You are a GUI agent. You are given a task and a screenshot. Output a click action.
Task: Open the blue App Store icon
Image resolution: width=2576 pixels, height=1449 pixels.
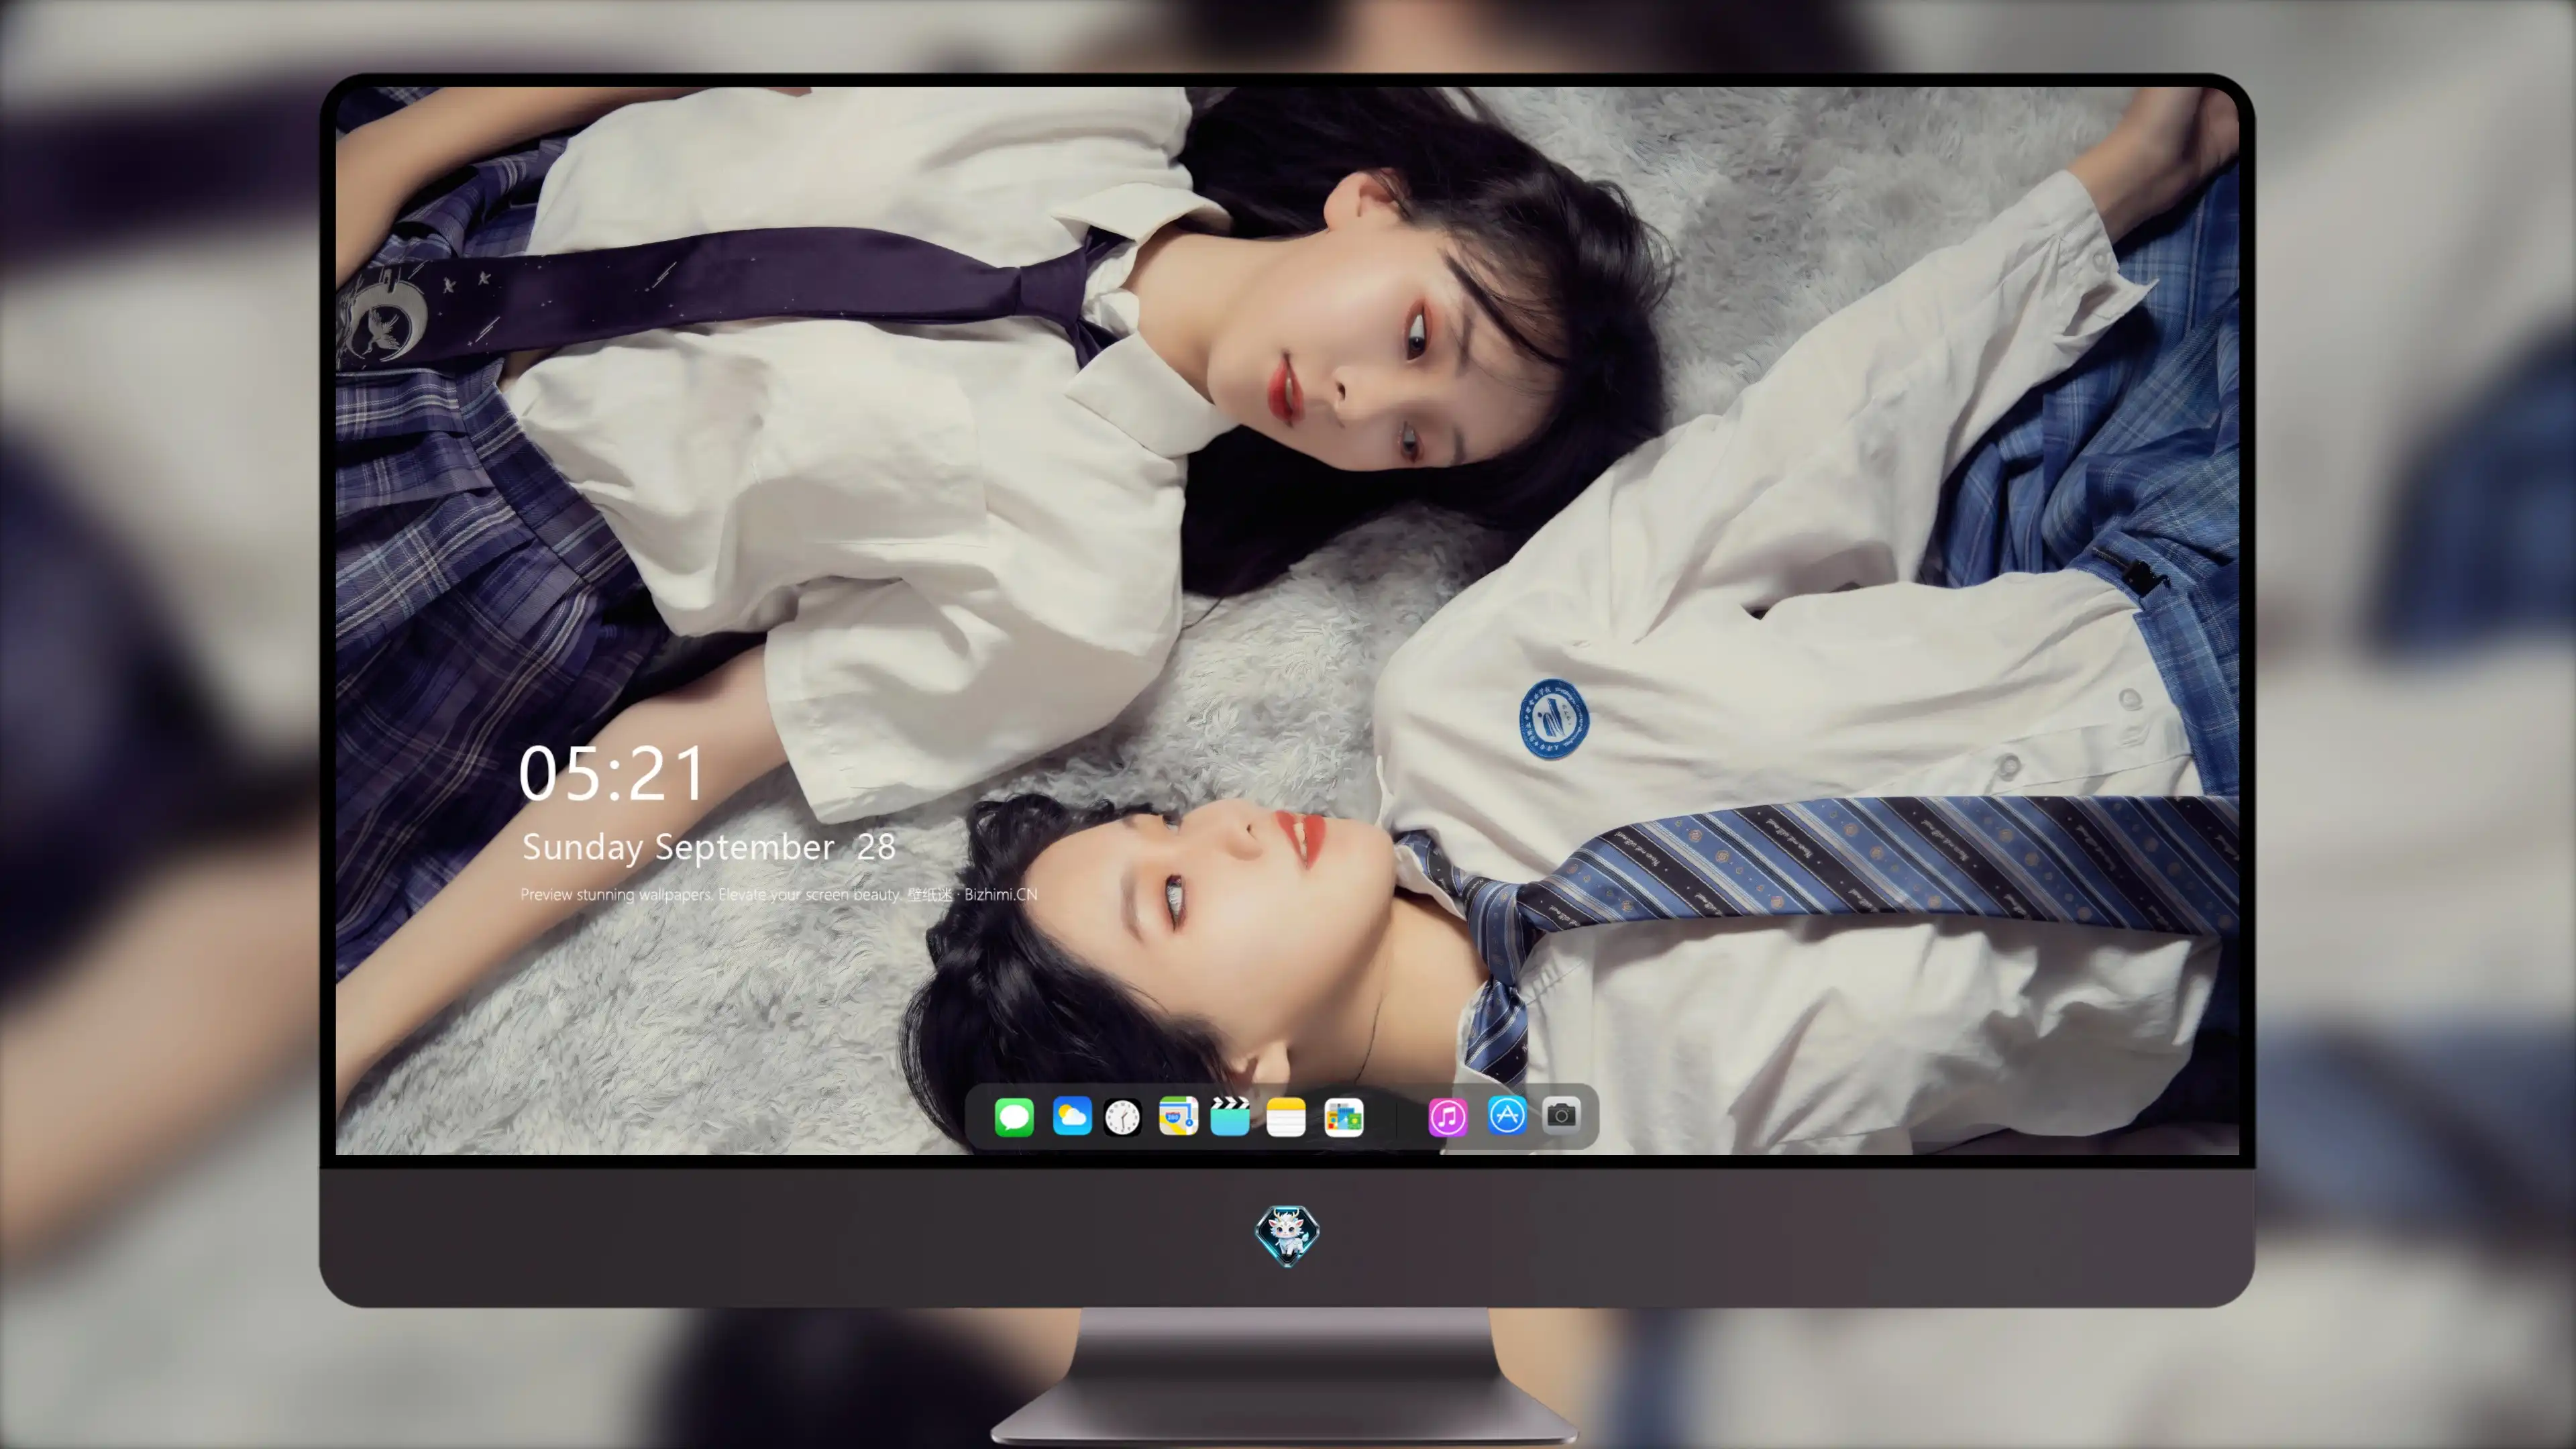pos(1507,1116)
